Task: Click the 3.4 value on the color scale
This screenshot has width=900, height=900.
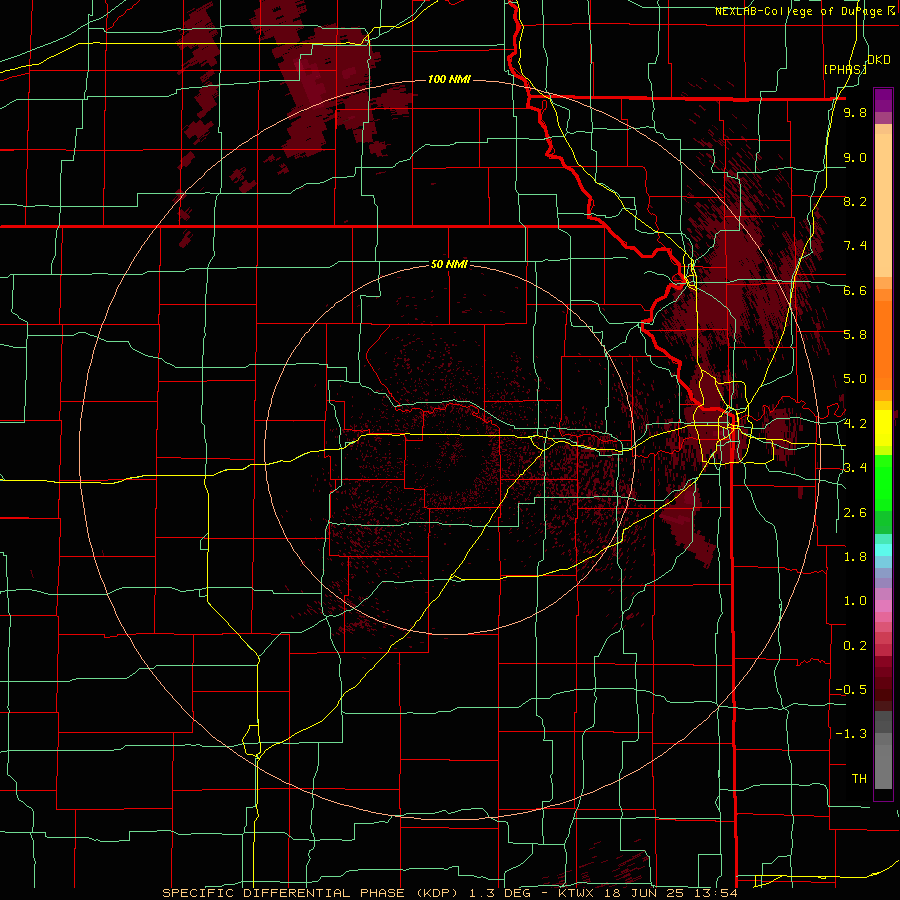Action: (855, 468)
